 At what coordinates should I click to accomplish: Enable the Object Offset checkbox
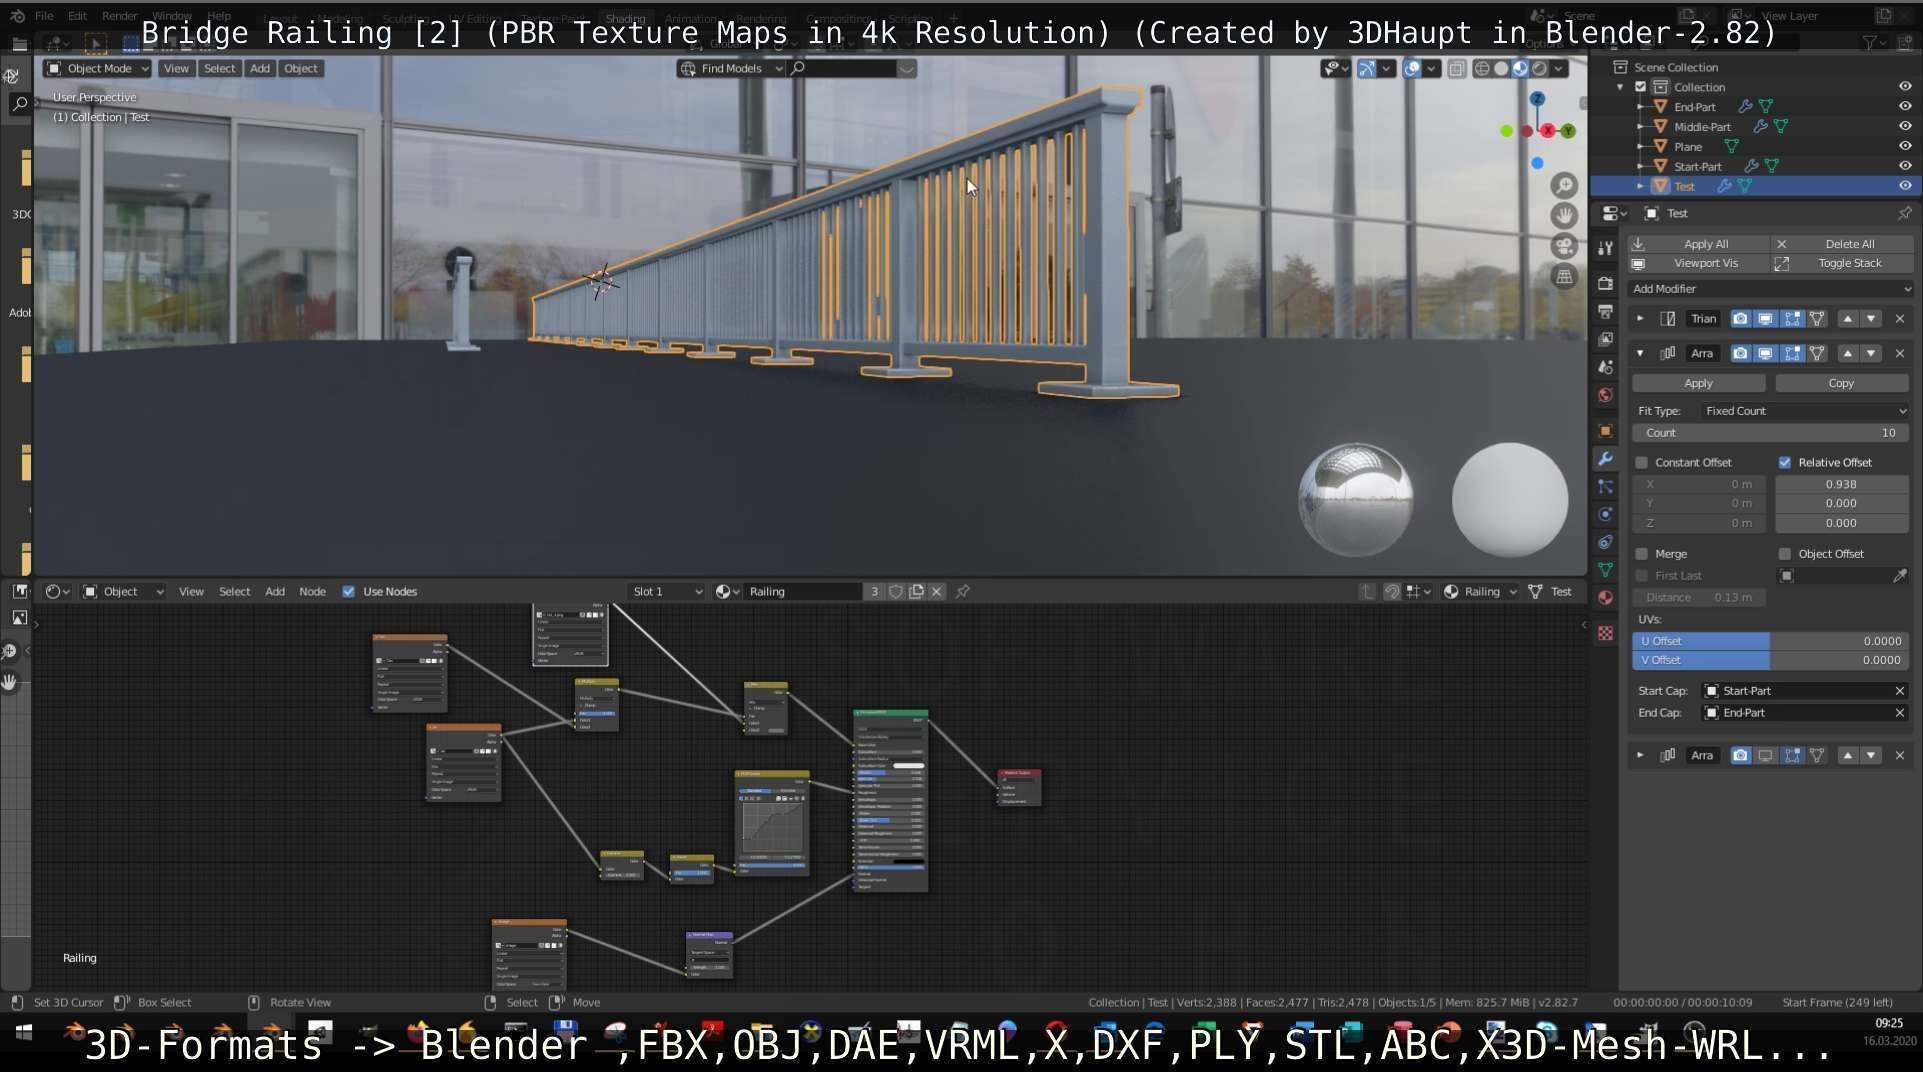coord(1785,554)
